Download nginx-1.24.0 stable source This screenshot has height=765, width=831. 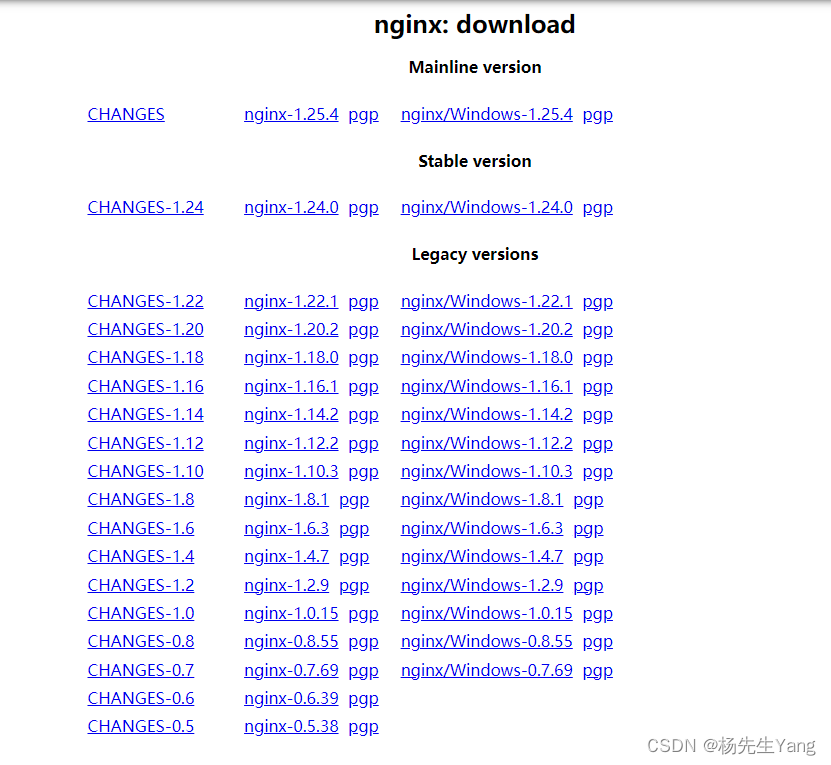291,208
